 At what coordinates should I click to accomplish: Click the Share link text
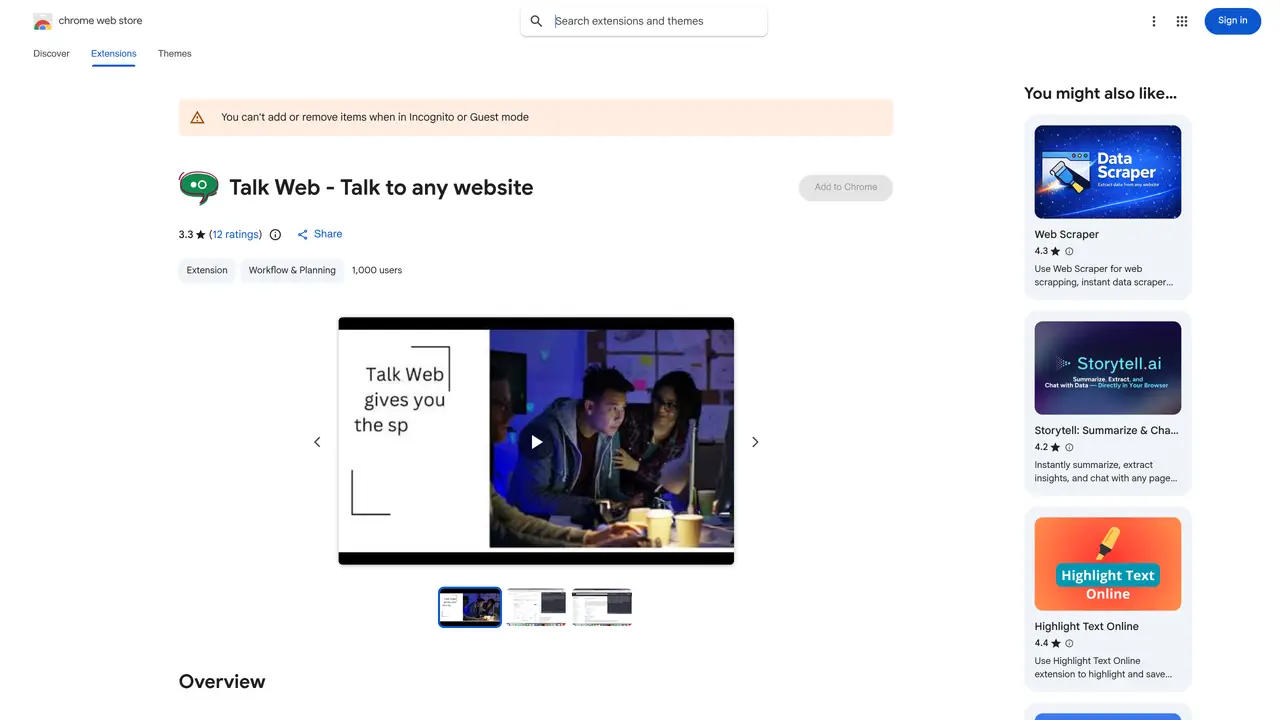point(328,234)
